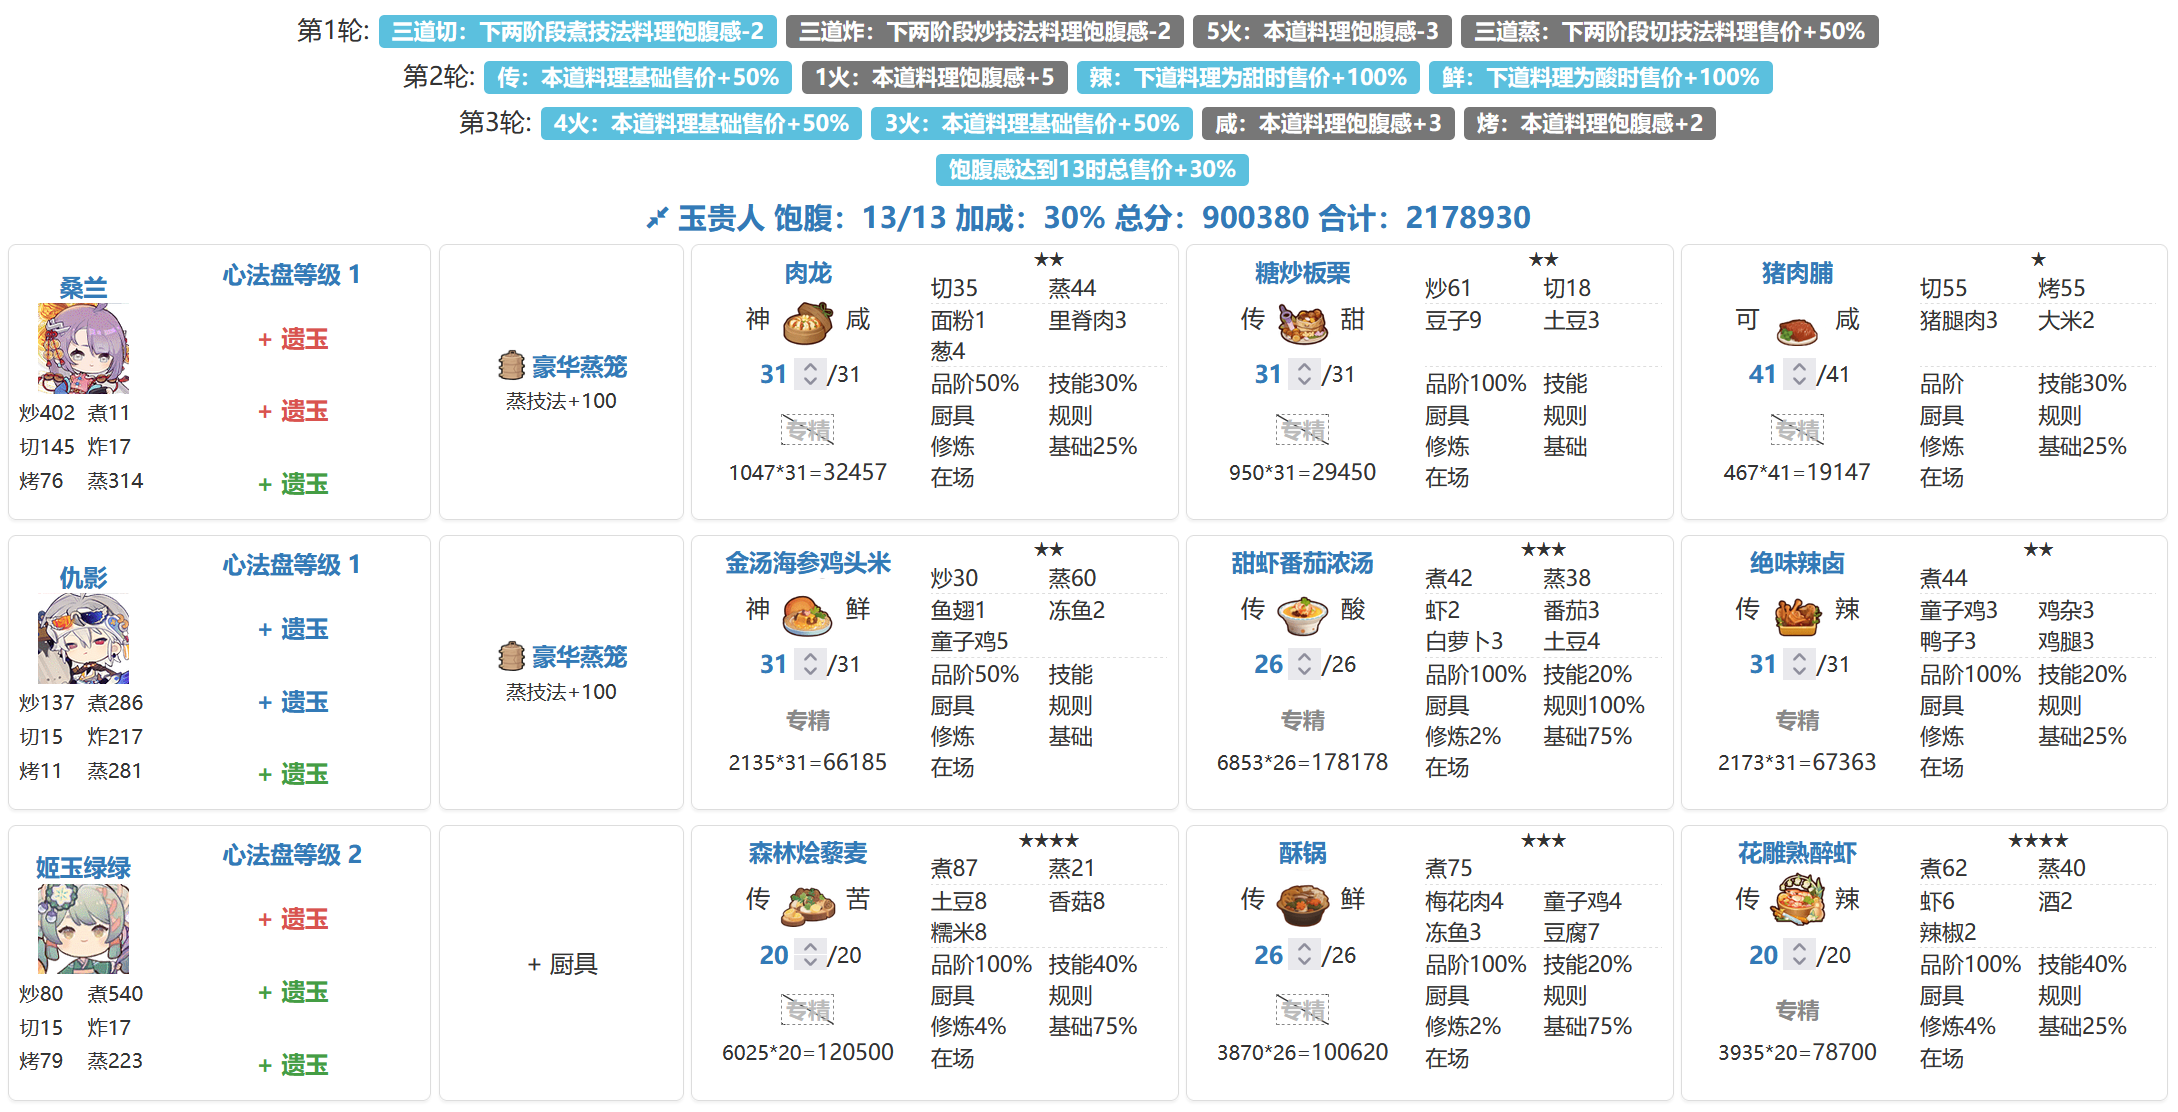
Task: Select rule tag 传 基础售价+50% in round 2
Action: point(638,78)
